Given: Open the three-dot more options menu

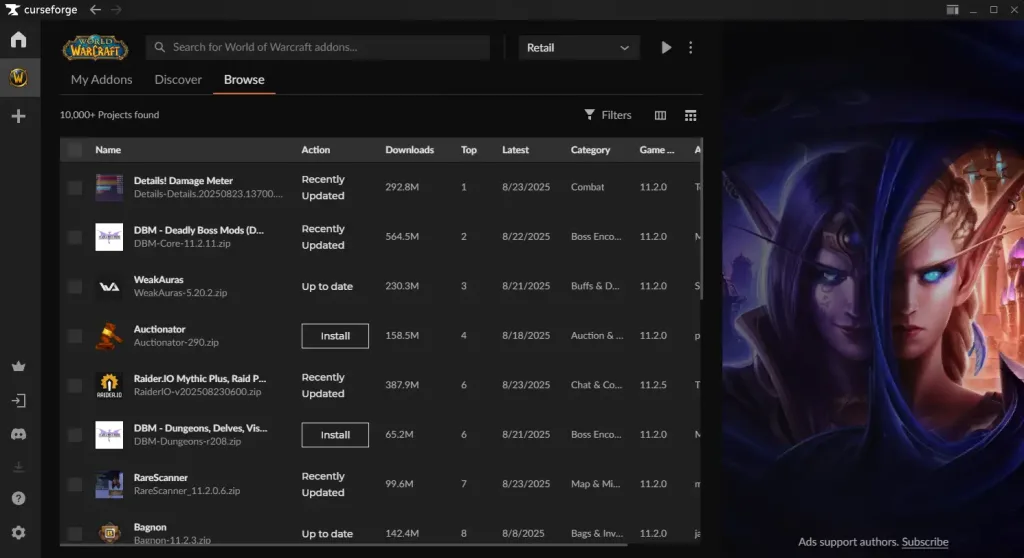Looking at the screenshot, I should 690,47.
